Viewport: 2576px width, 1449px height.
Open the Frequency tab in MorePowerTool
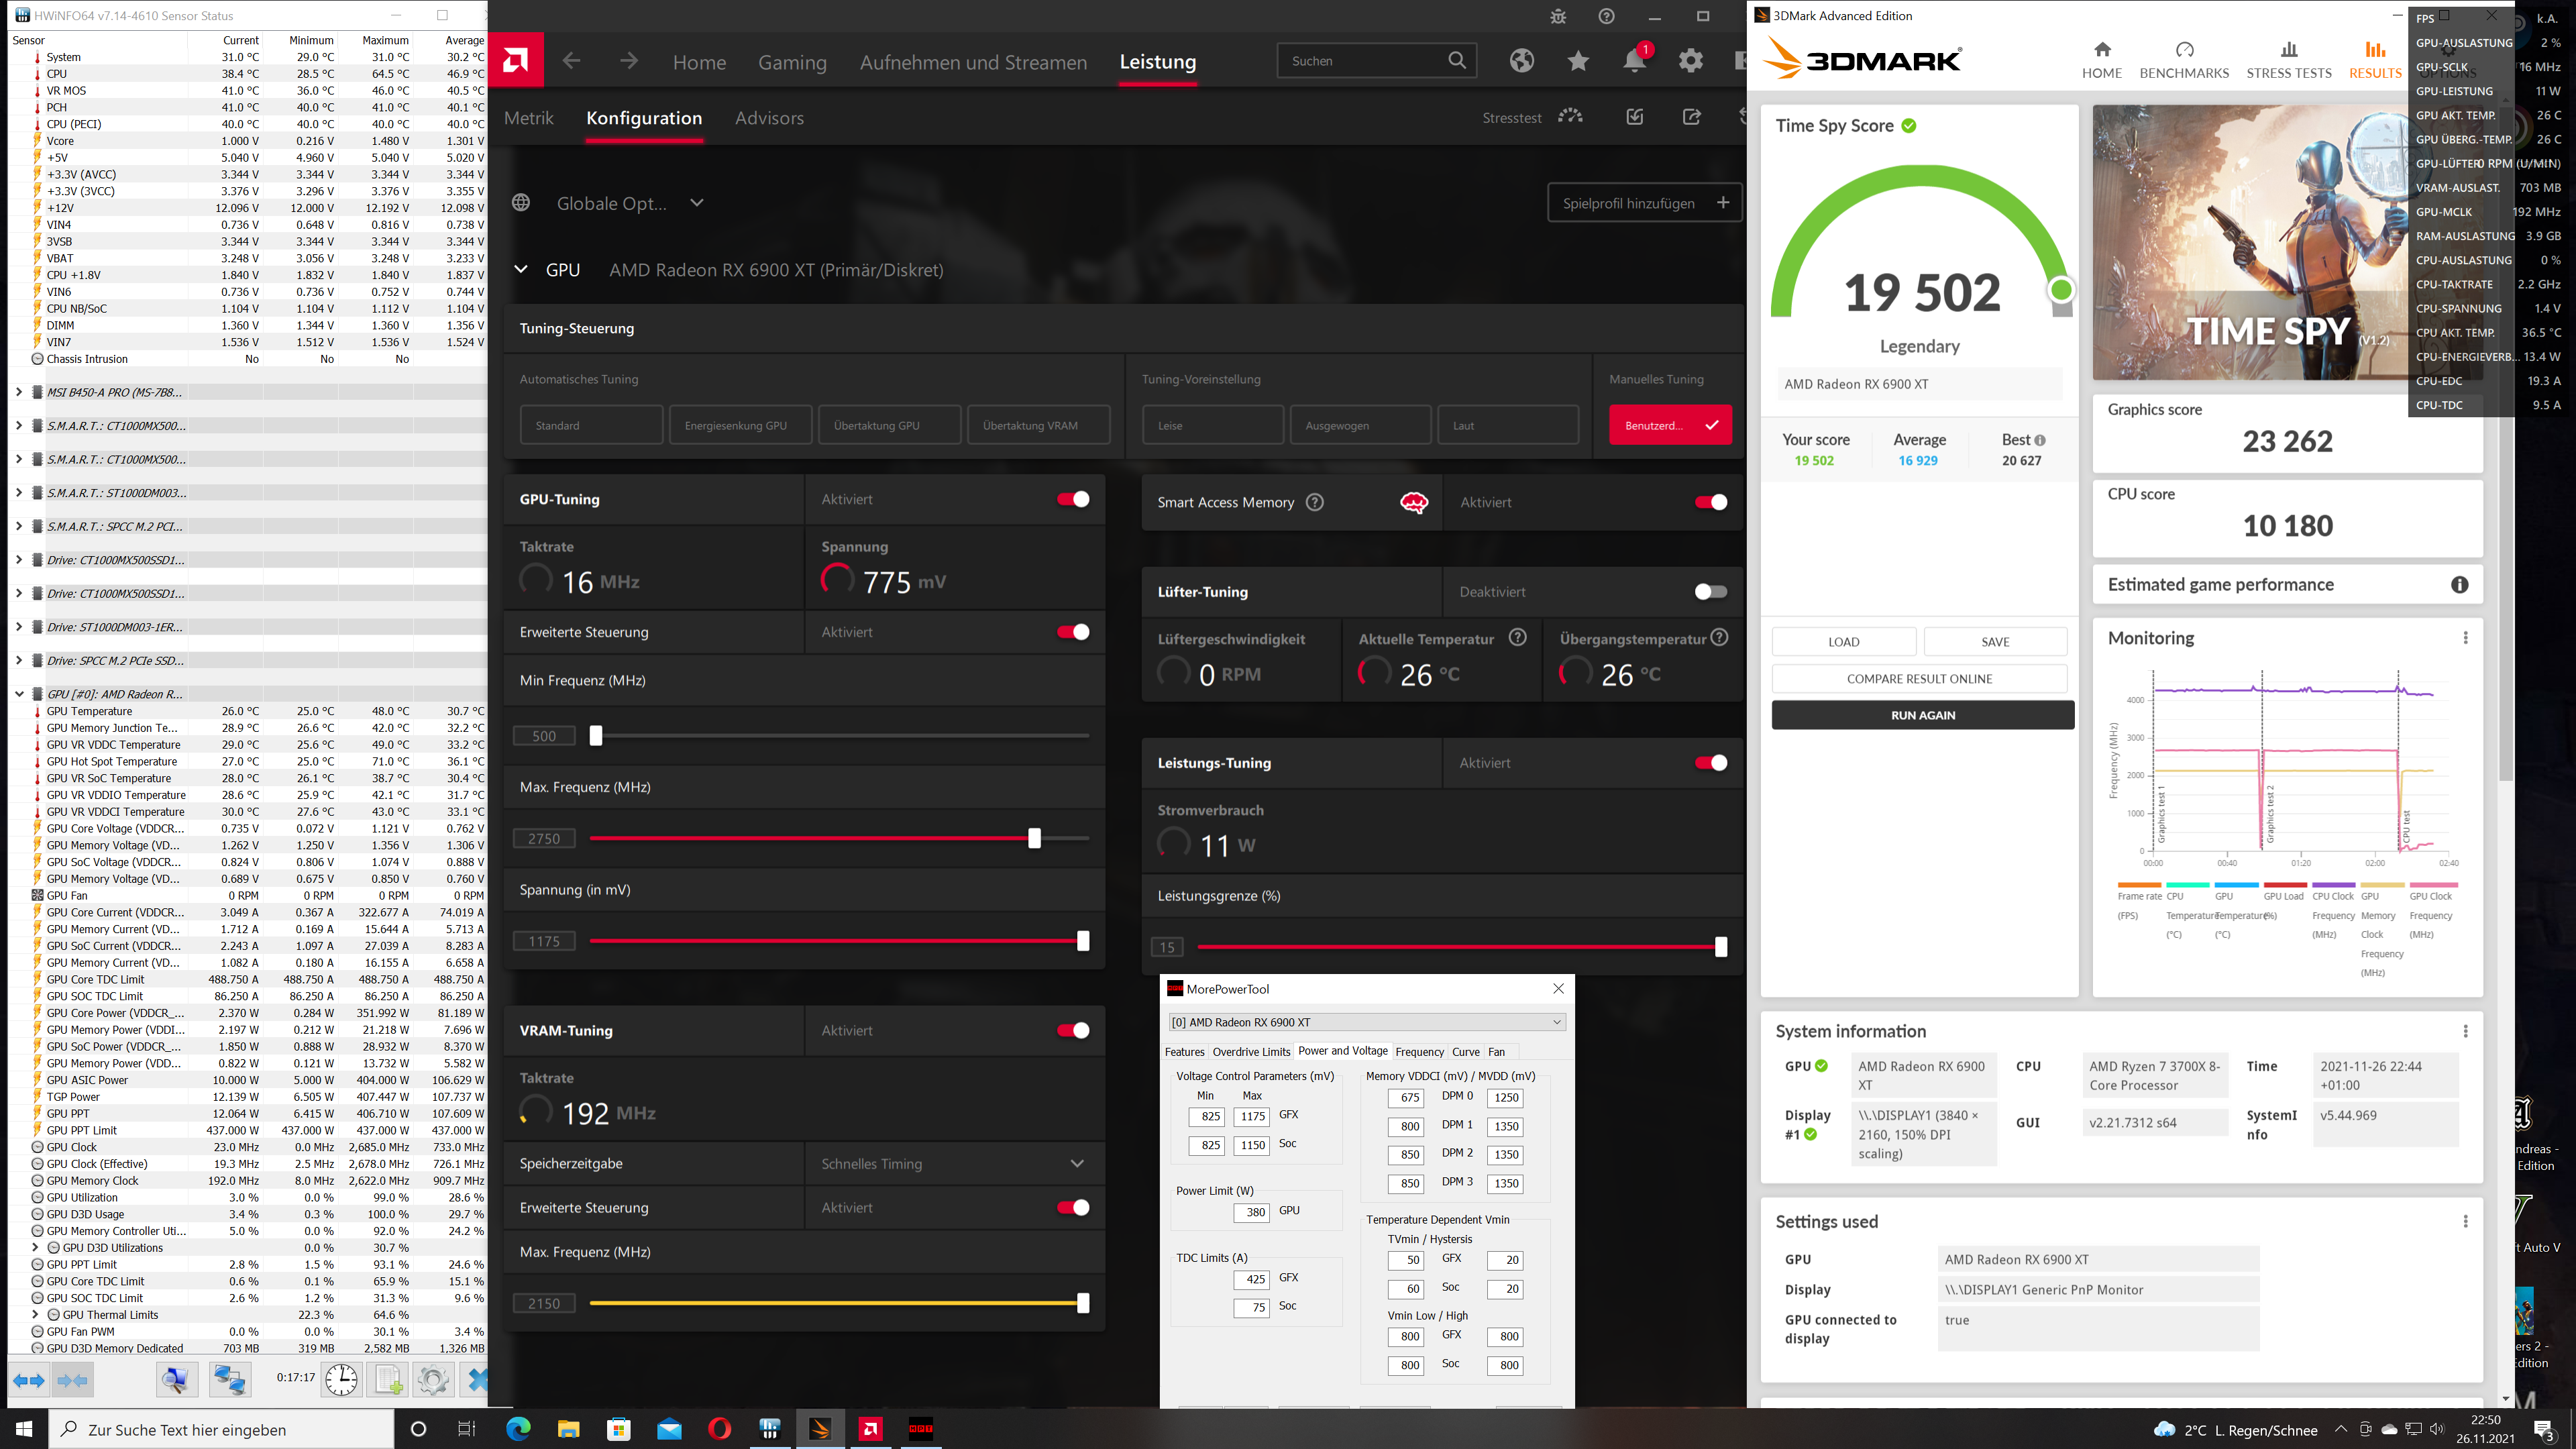(x=1419, y=1052)
